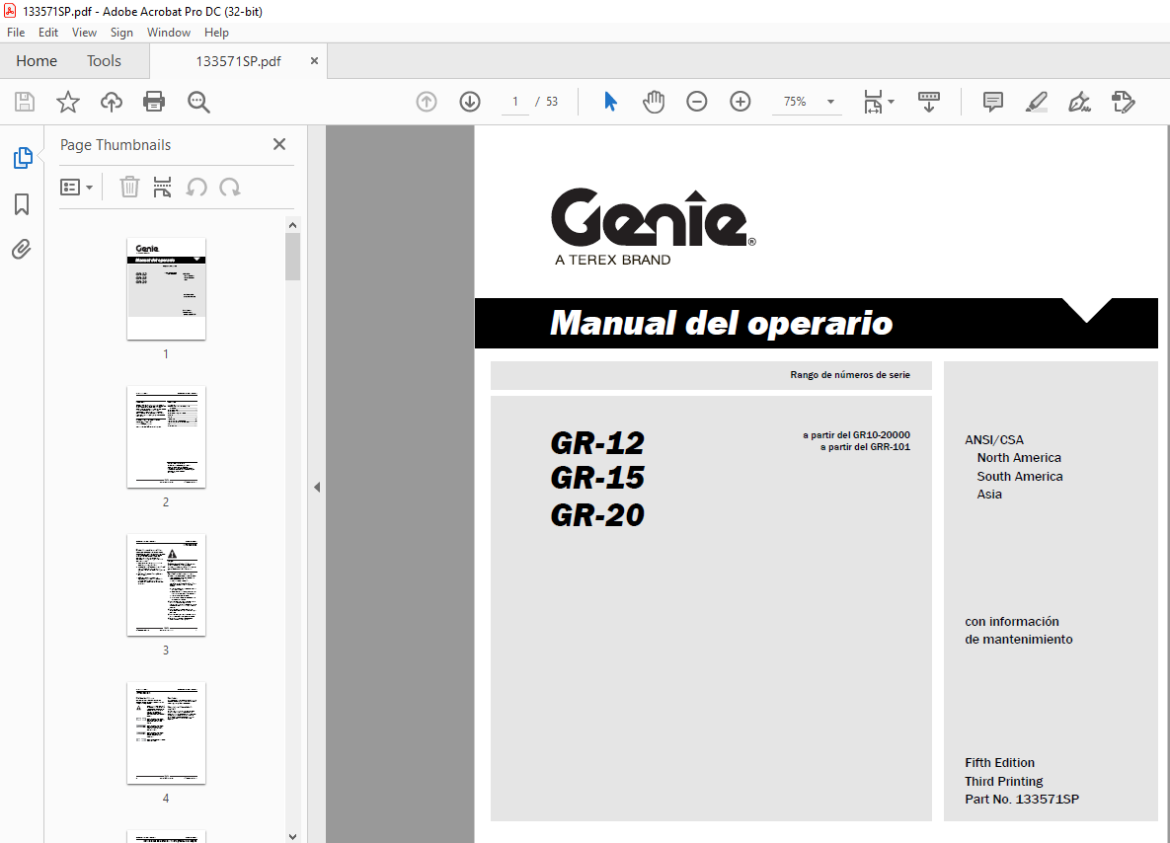
Task: Open the Edit menu
Action: [48, 32]
